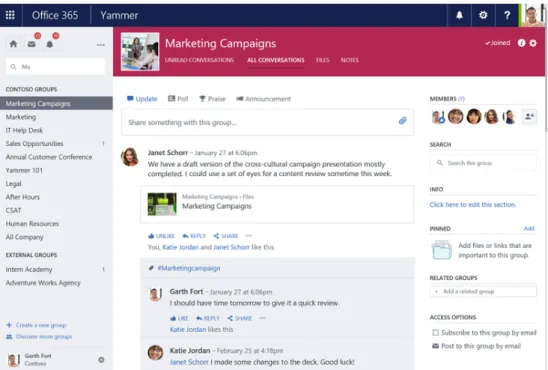
Task: Show group info icon in header
Action: point(521,43)
